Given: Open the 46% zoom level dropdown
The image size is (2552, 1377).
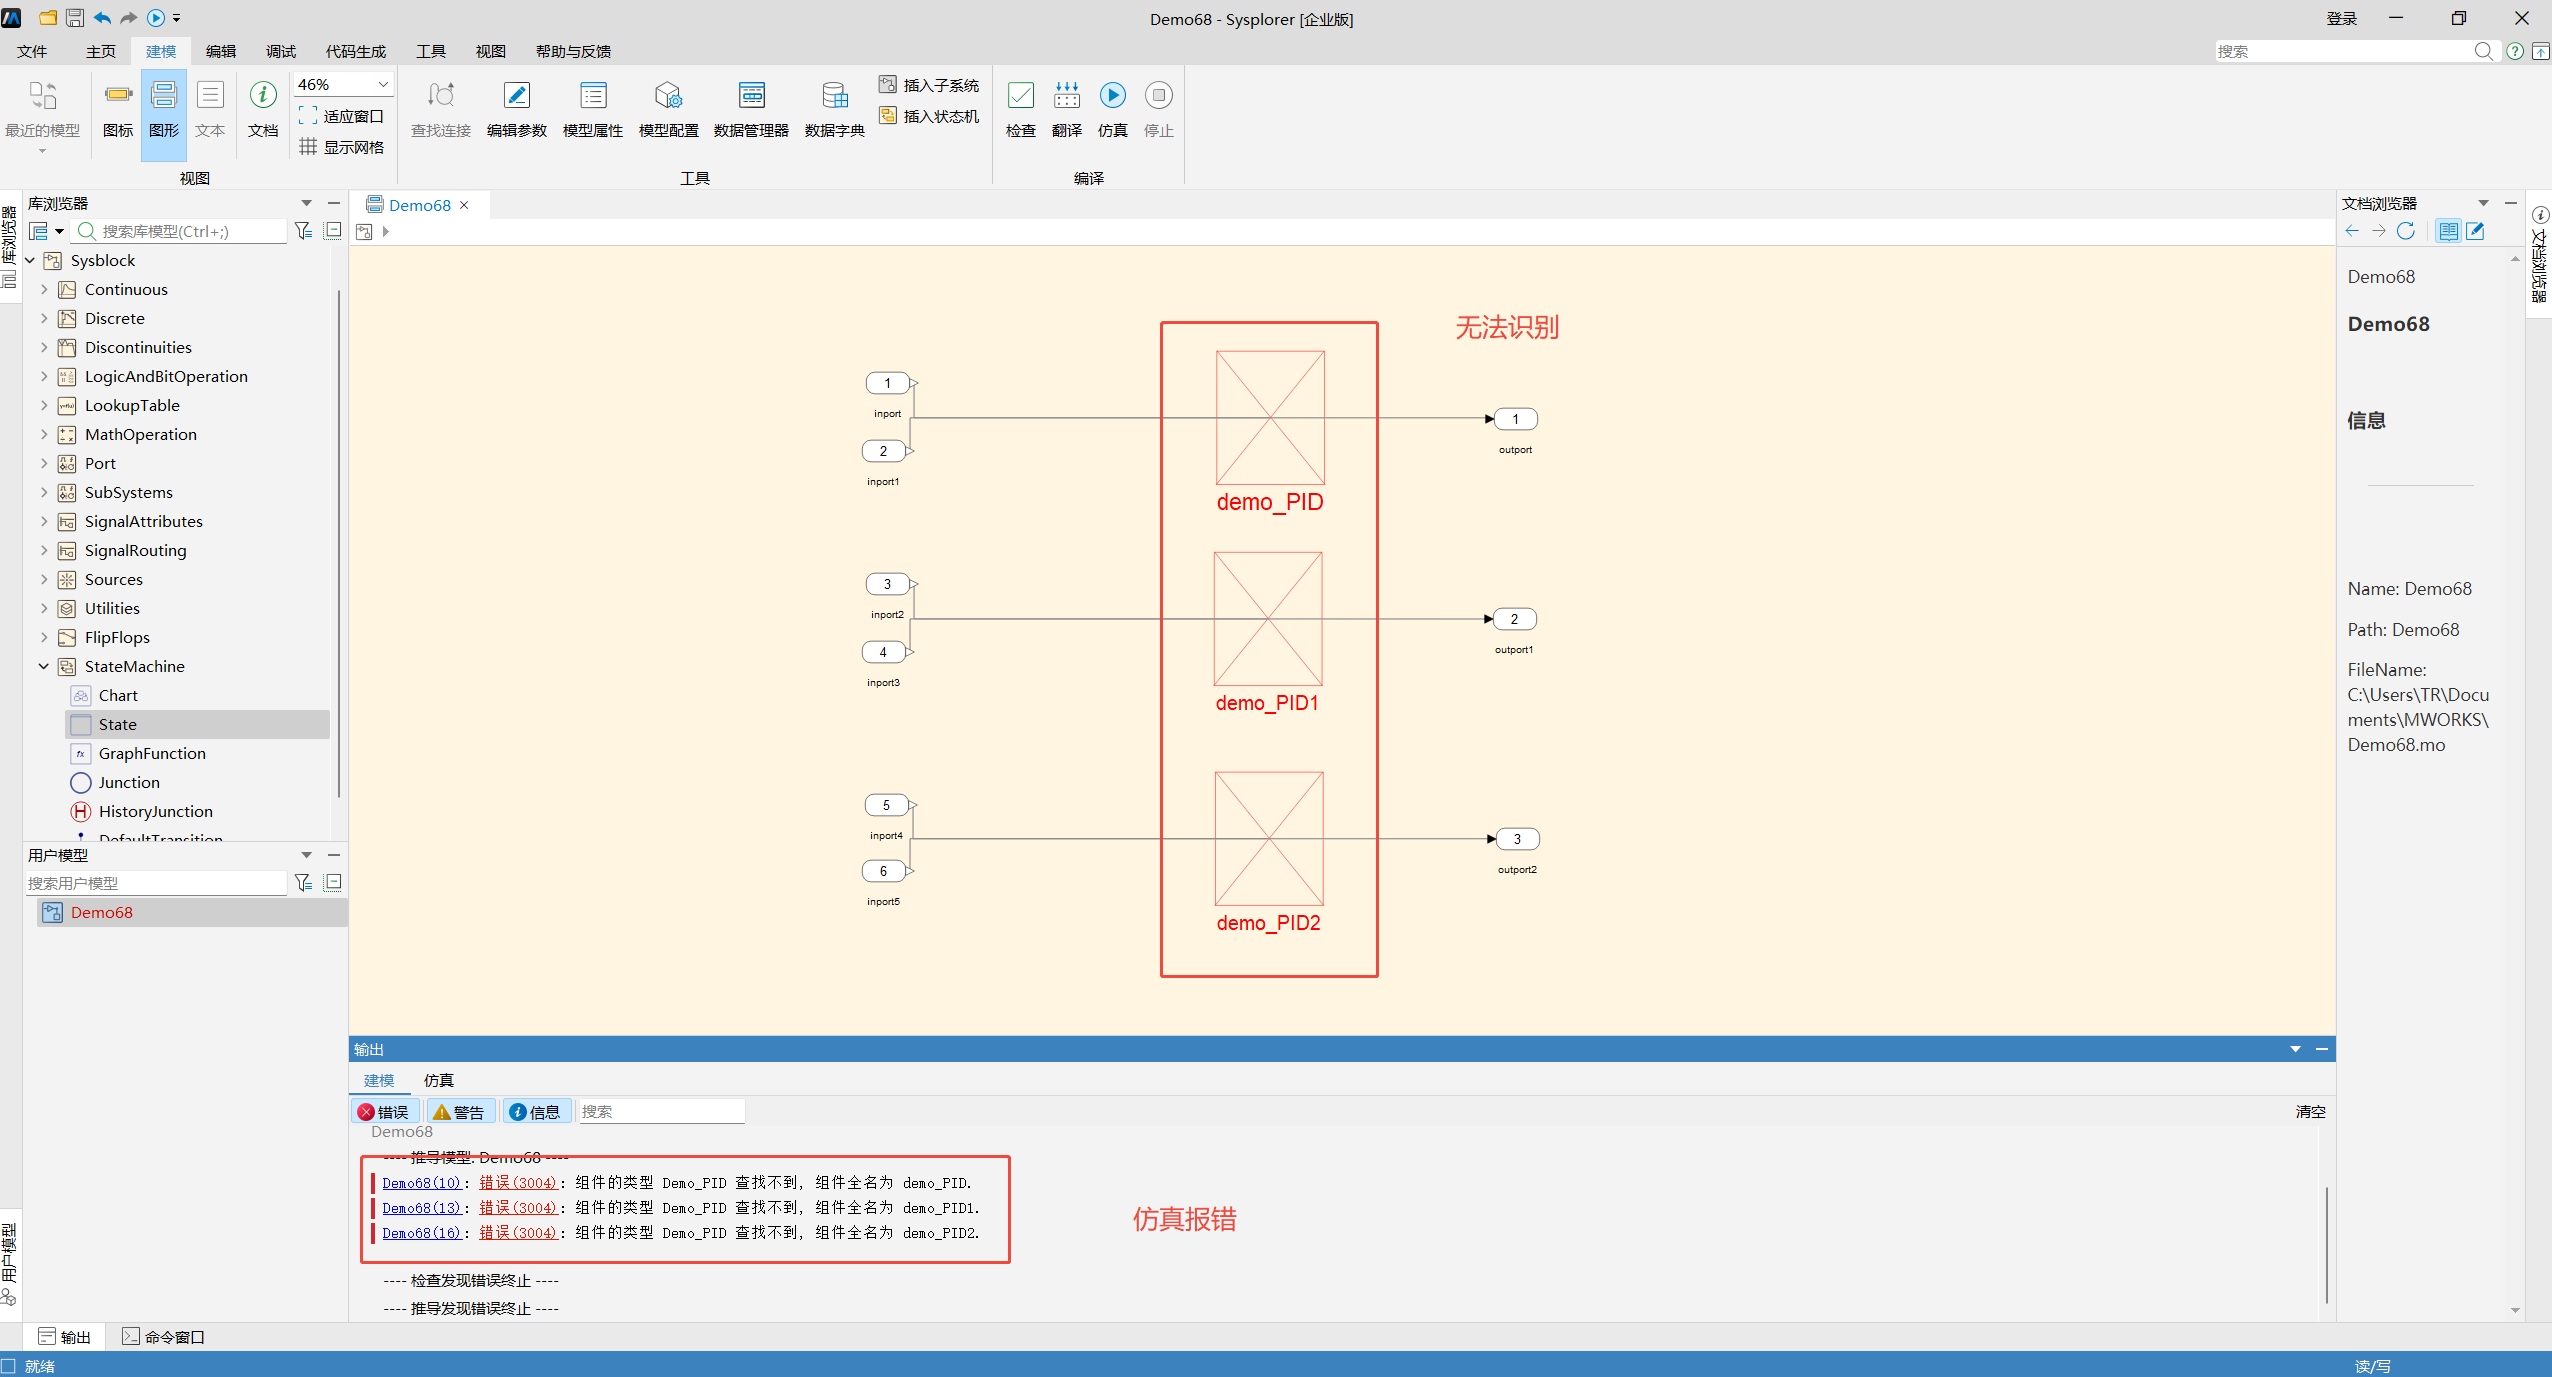Looking at the screenshot, I should click(x=343, y=85).
